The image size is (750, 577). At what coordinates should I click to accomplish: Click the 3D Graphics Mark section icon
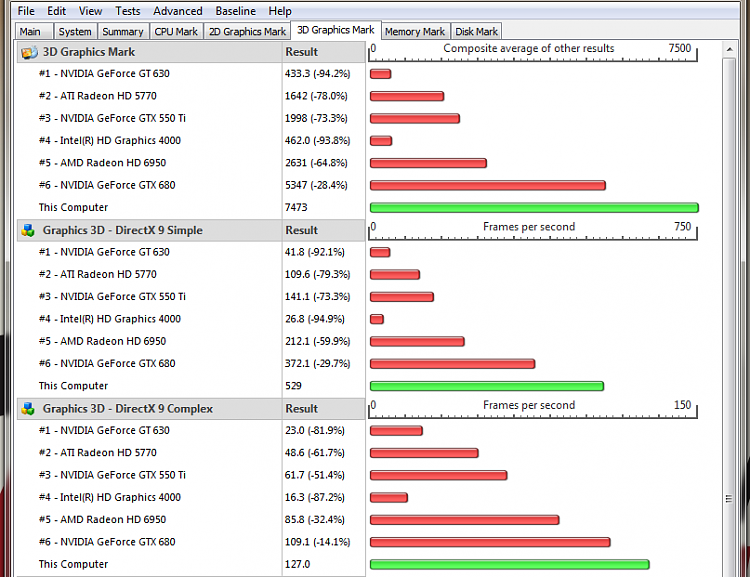coord(29,52)
